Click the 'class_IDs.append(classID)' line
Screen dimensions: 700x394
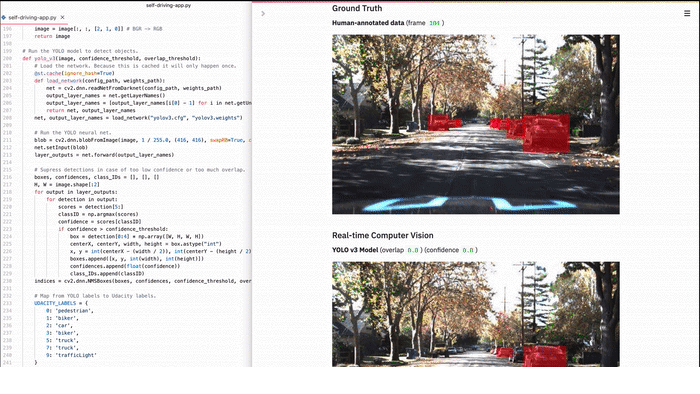107,274
